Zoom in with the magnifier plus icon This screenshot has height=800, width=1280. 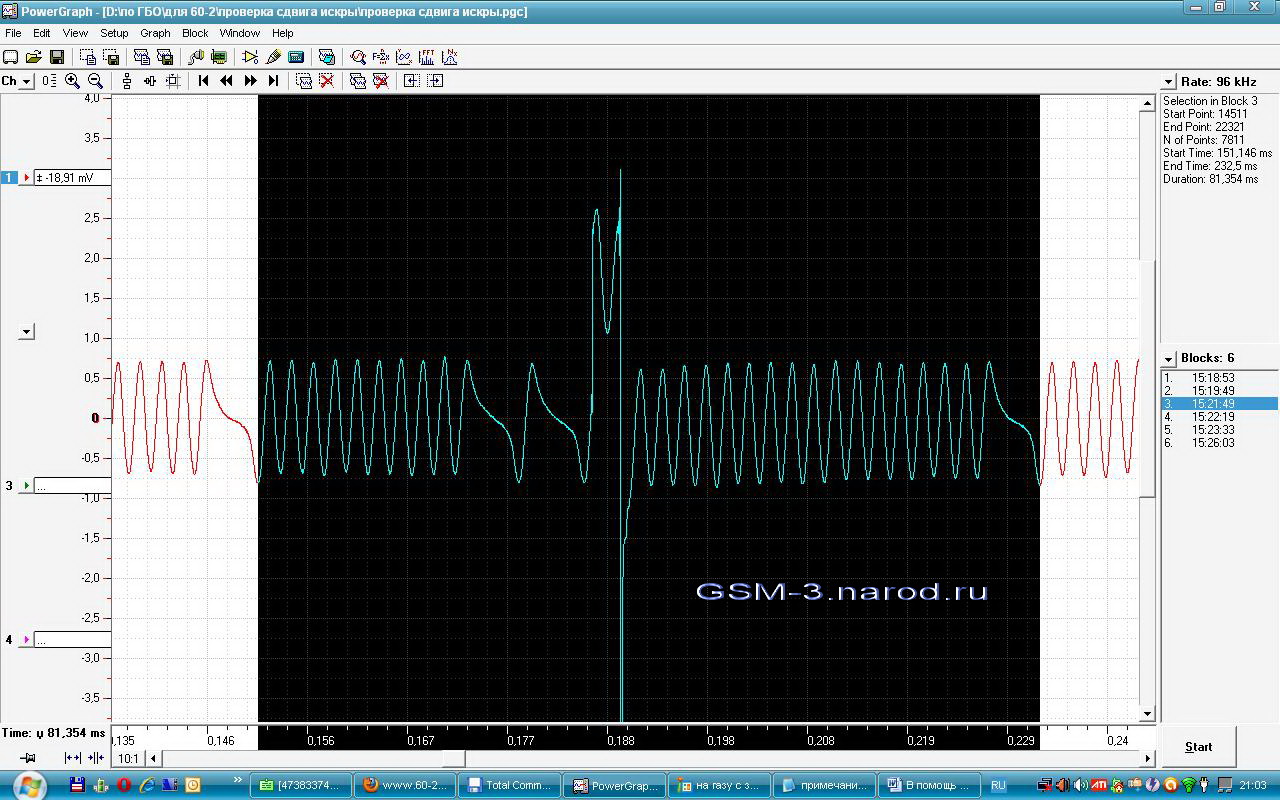coord(72,81)
